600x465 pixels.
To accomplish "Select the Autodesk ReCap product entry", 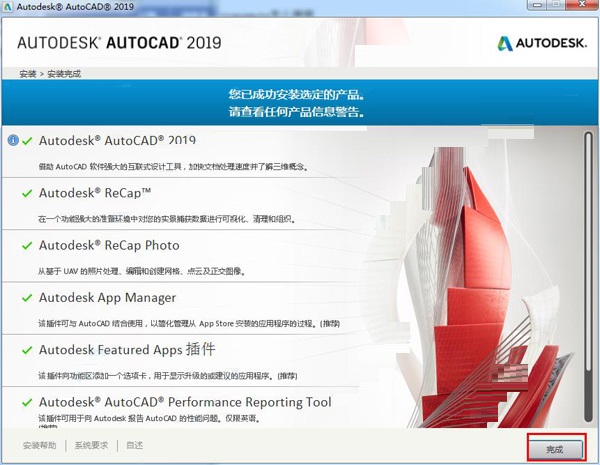I will [95, 193].
